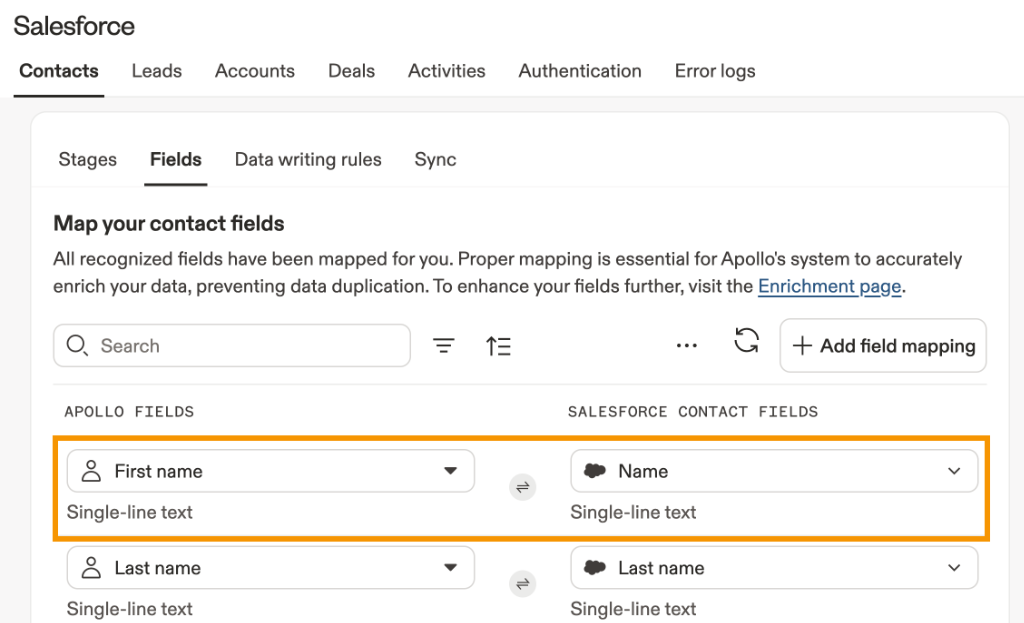Click Single-line text under Salesforce Name
Image resolution: width=1024 pixels, height=623 pixels.
633,512
